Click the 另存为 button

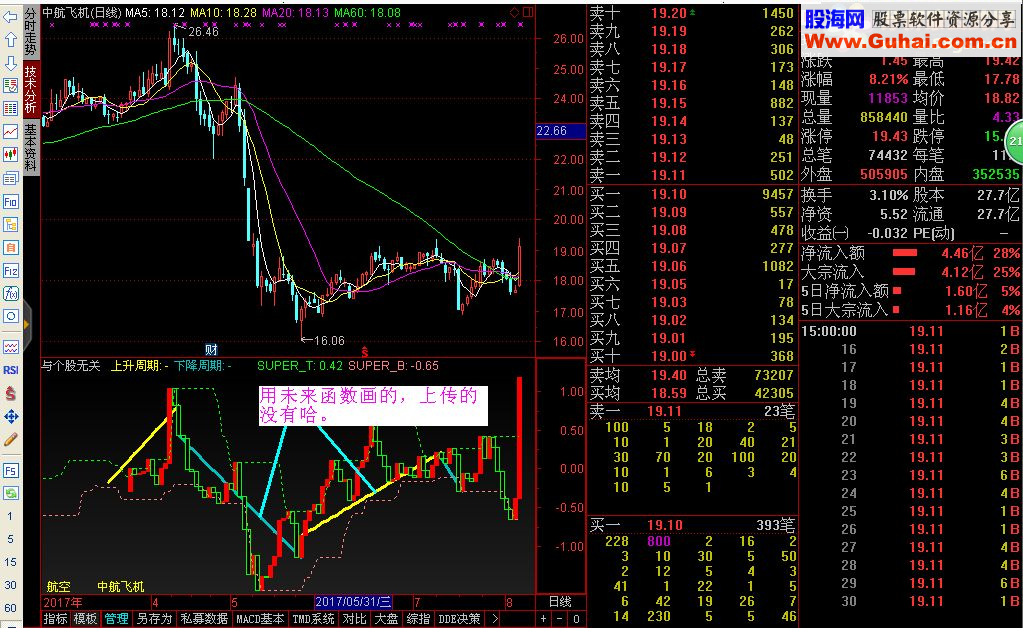(154, 619)
